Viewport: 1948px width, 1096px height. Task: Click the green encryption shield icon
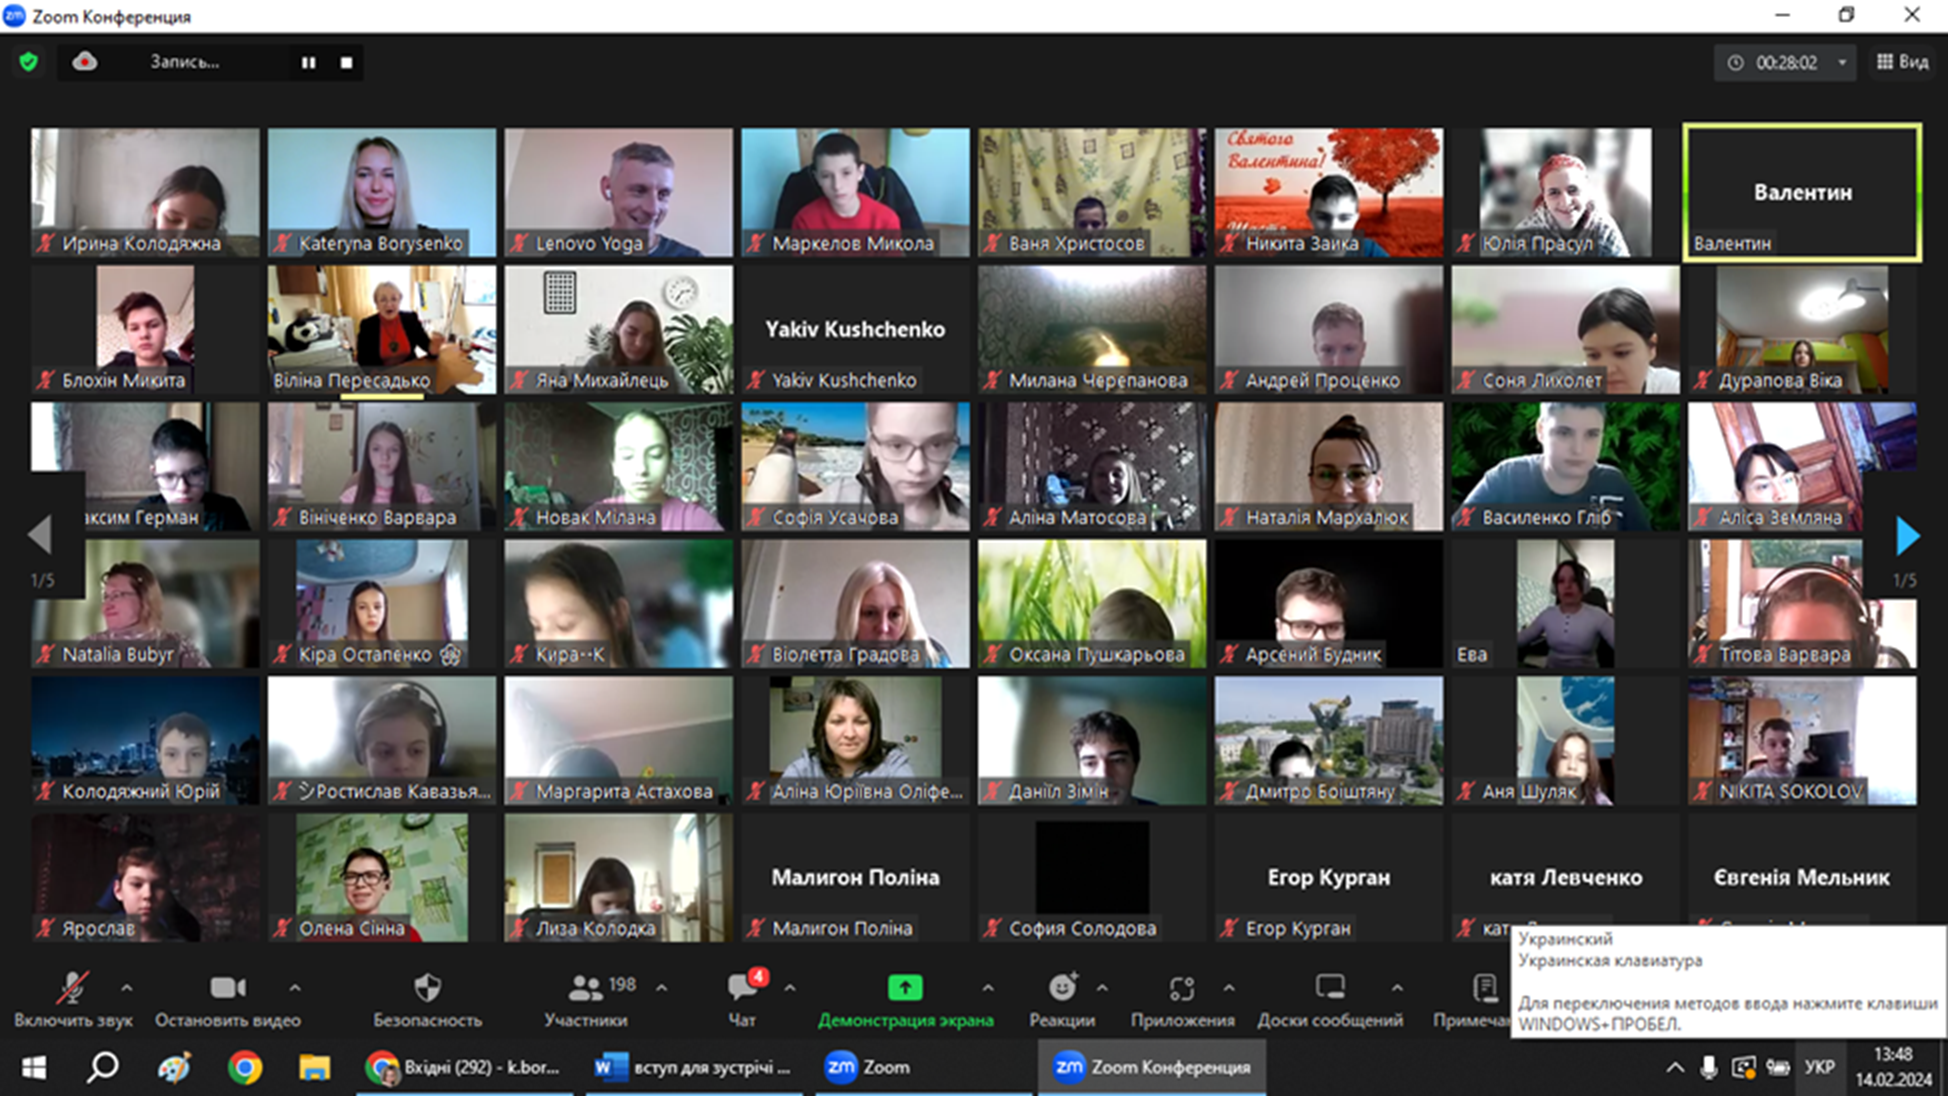(29, 62)
